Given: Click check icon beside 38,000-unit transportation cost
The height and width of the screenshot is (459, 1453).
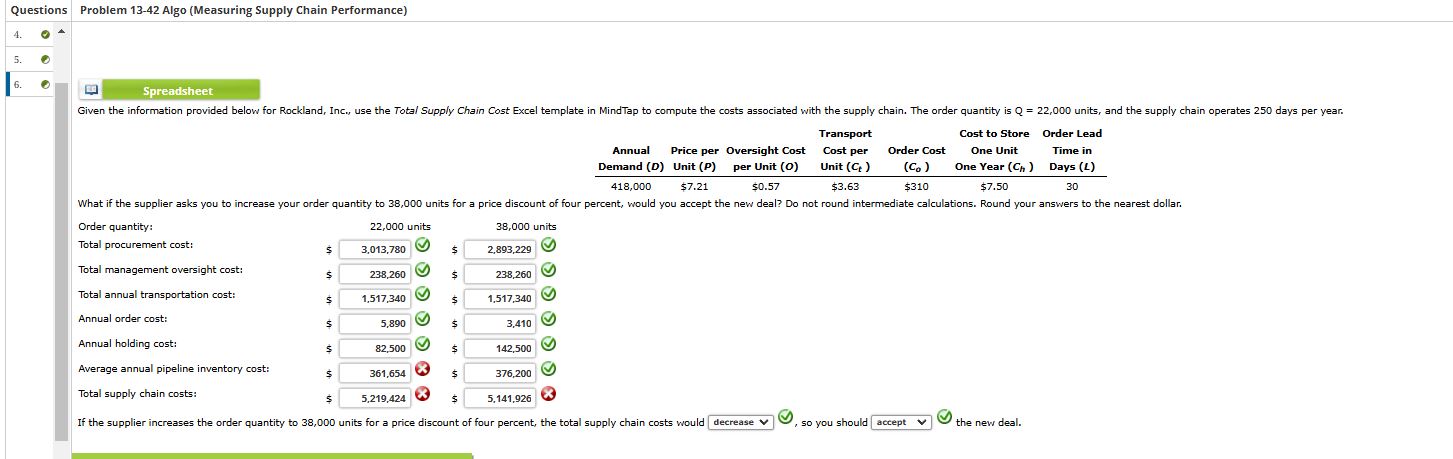Looking at the screenshot, I should coord(547,295).
